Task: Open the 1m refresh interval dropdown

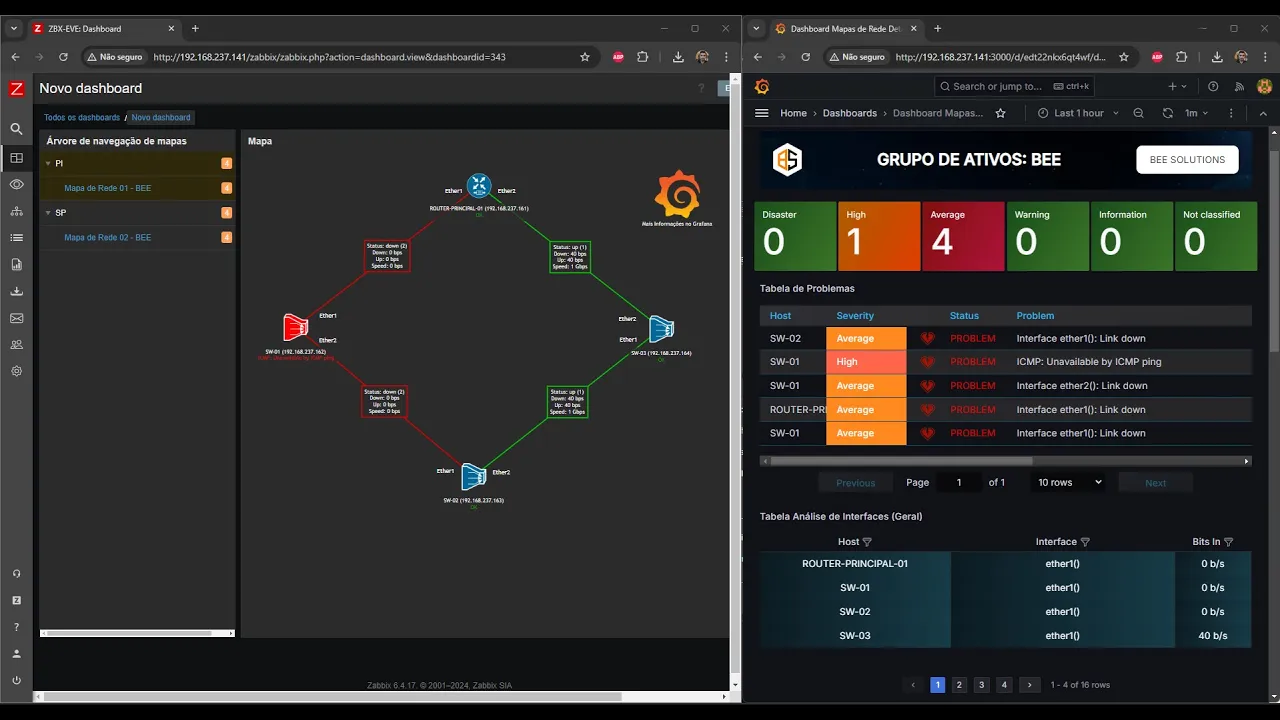Action: click(1197, 113)
